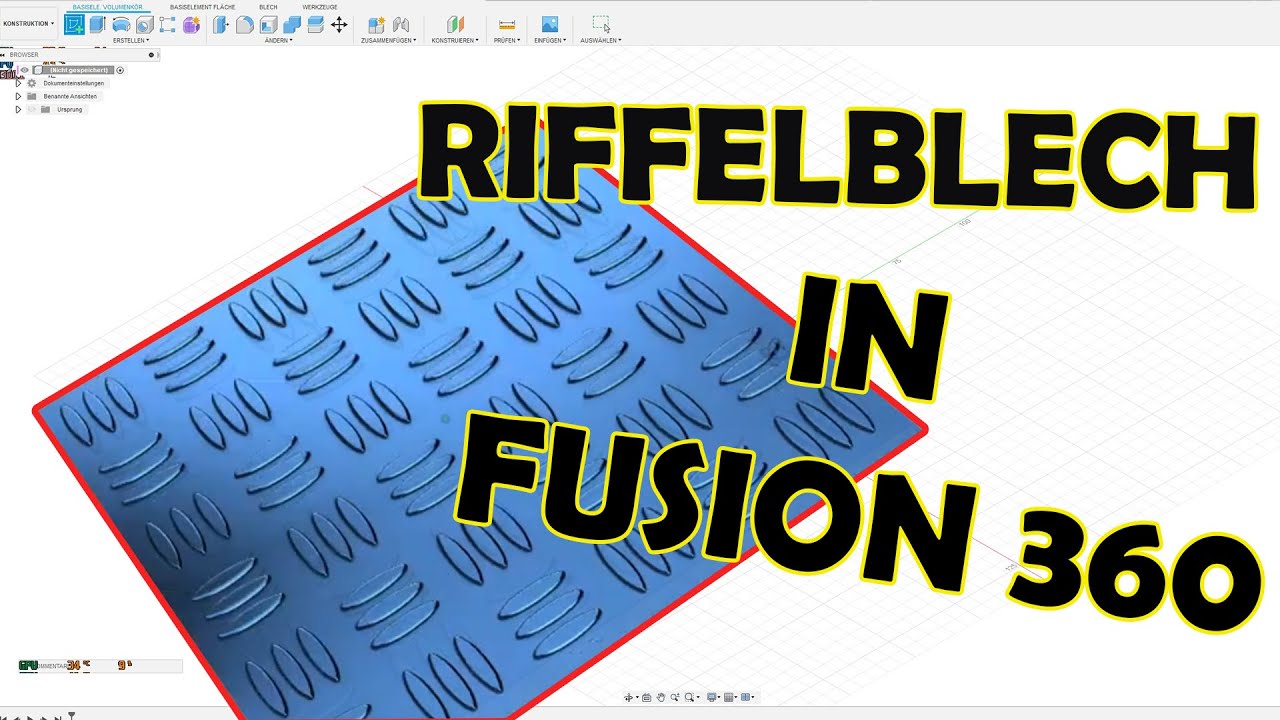Click Documenteinstellungen gear icon
Screen dimensions: 1280x720
tap(31, 83)
